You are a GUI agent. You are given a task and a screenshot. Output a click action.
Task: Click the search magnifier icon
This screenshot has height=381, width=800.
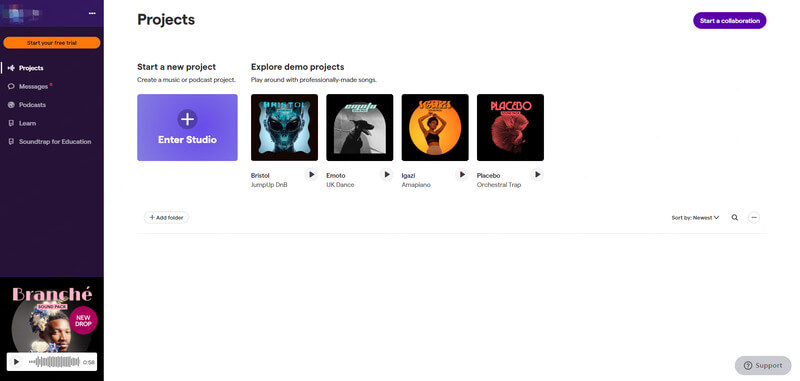click(x=735, y=217)
